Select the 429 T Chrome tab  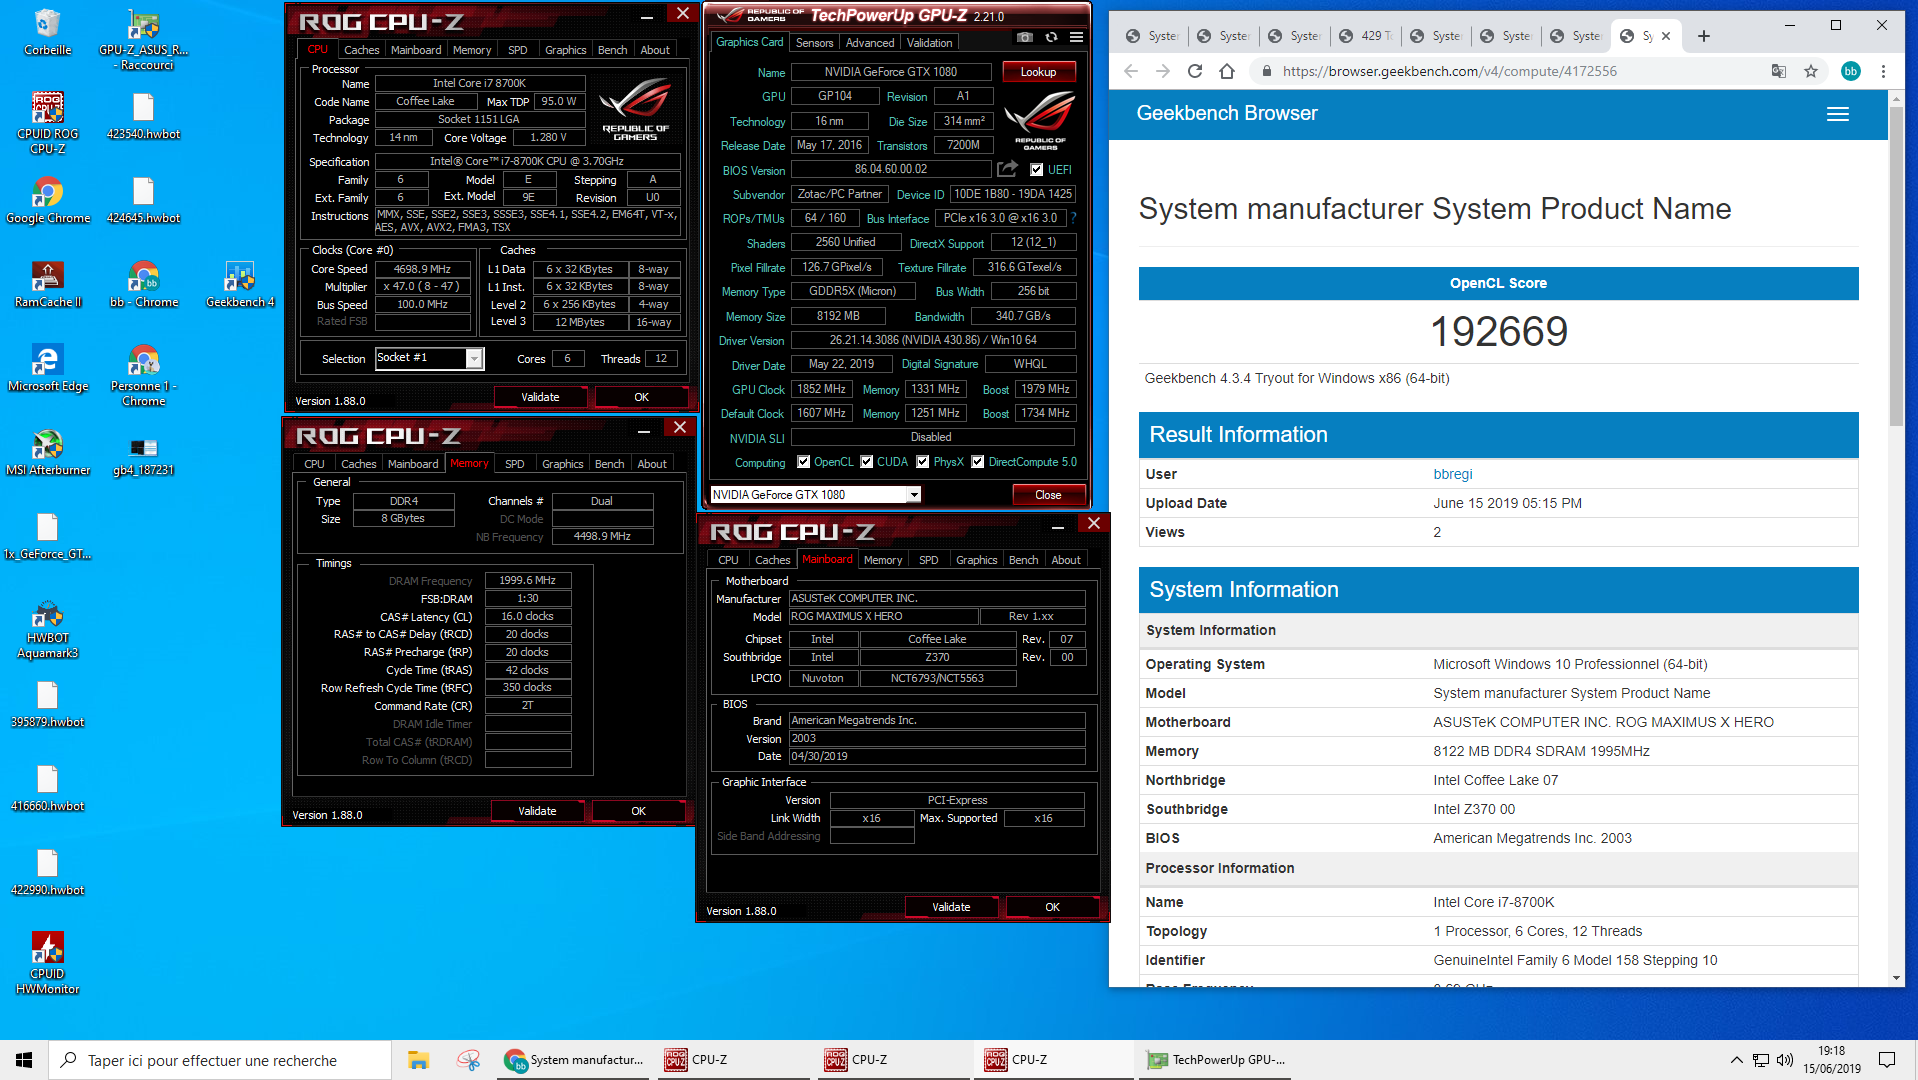click(x=1366, y=36)
